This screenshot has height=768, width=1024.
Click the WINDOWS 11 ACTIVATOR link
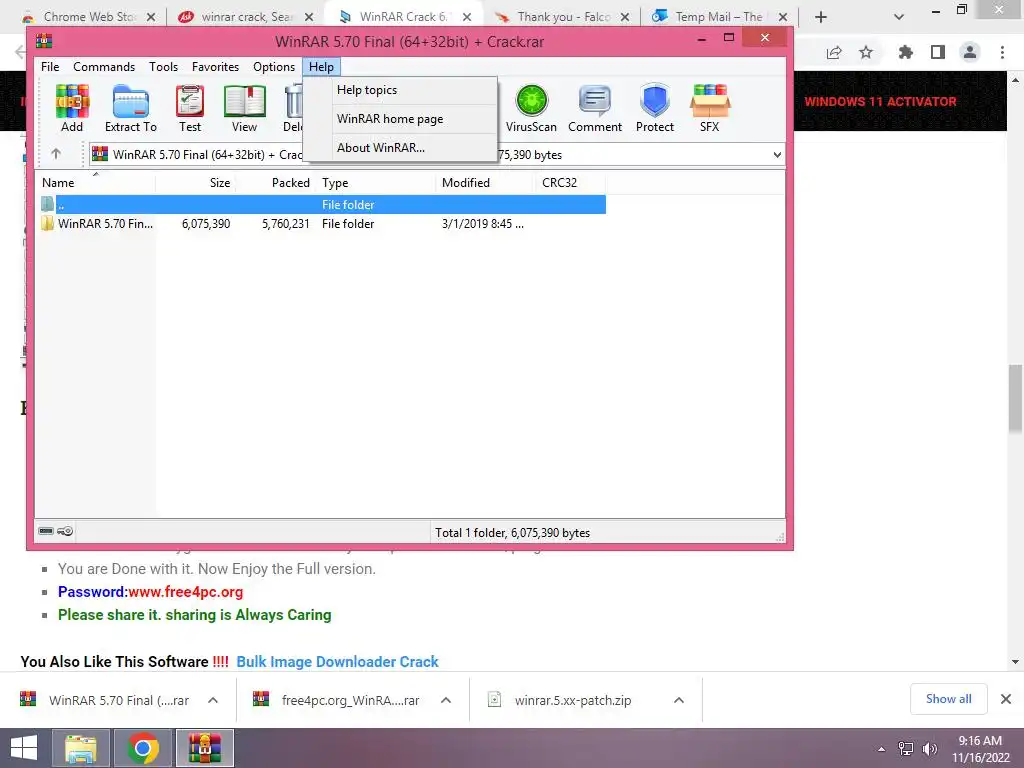coord(880,101)
